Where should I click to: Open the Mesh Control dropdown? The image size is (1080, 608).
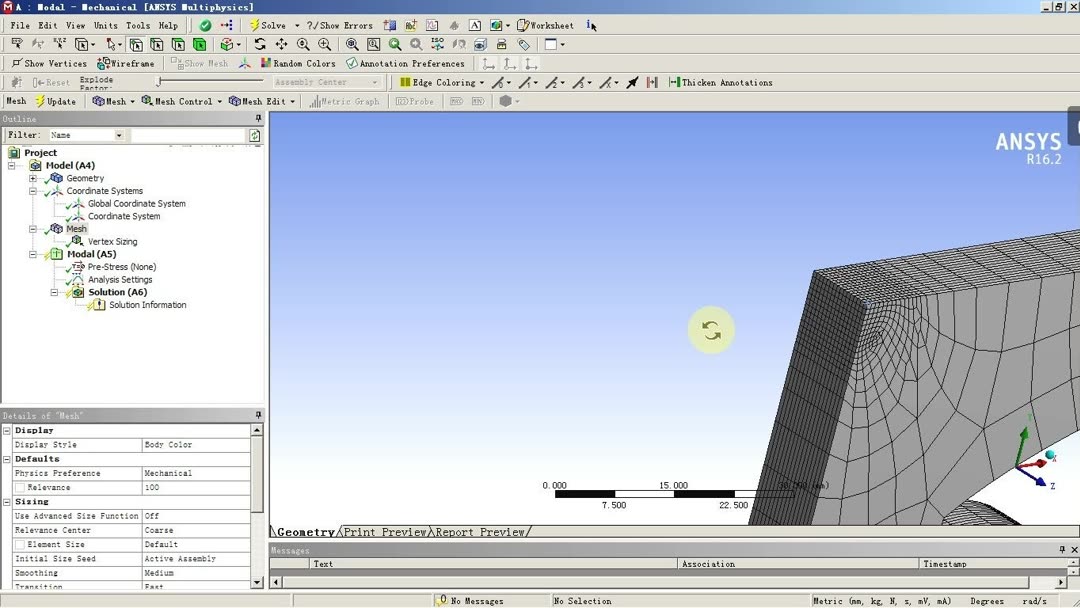(183, 101)
